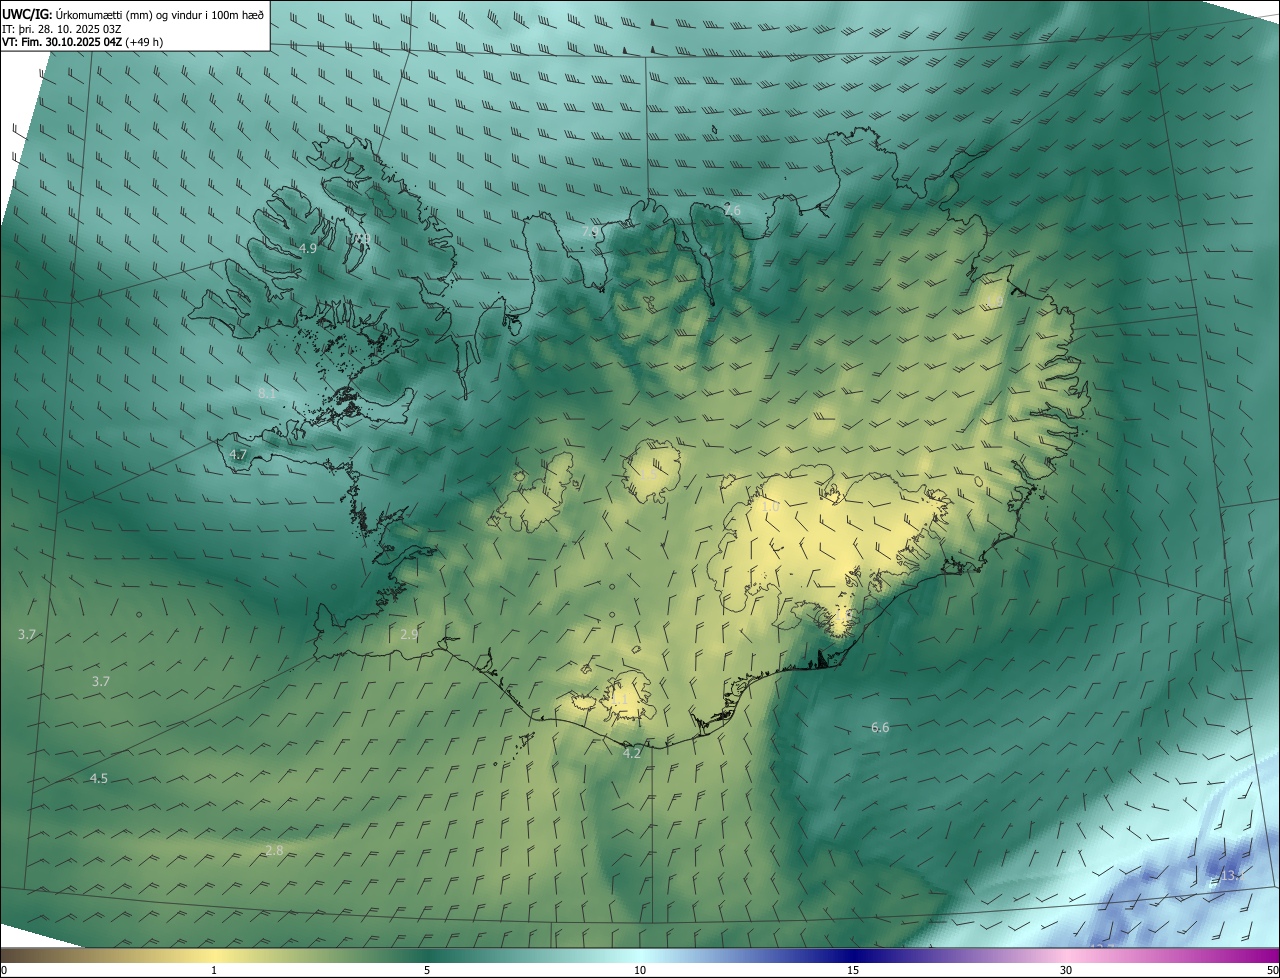Click the 50 tick label on the color scale
Image resolution: width=1280 pixels, height=978 pixels.
(x=1272, y=970)
